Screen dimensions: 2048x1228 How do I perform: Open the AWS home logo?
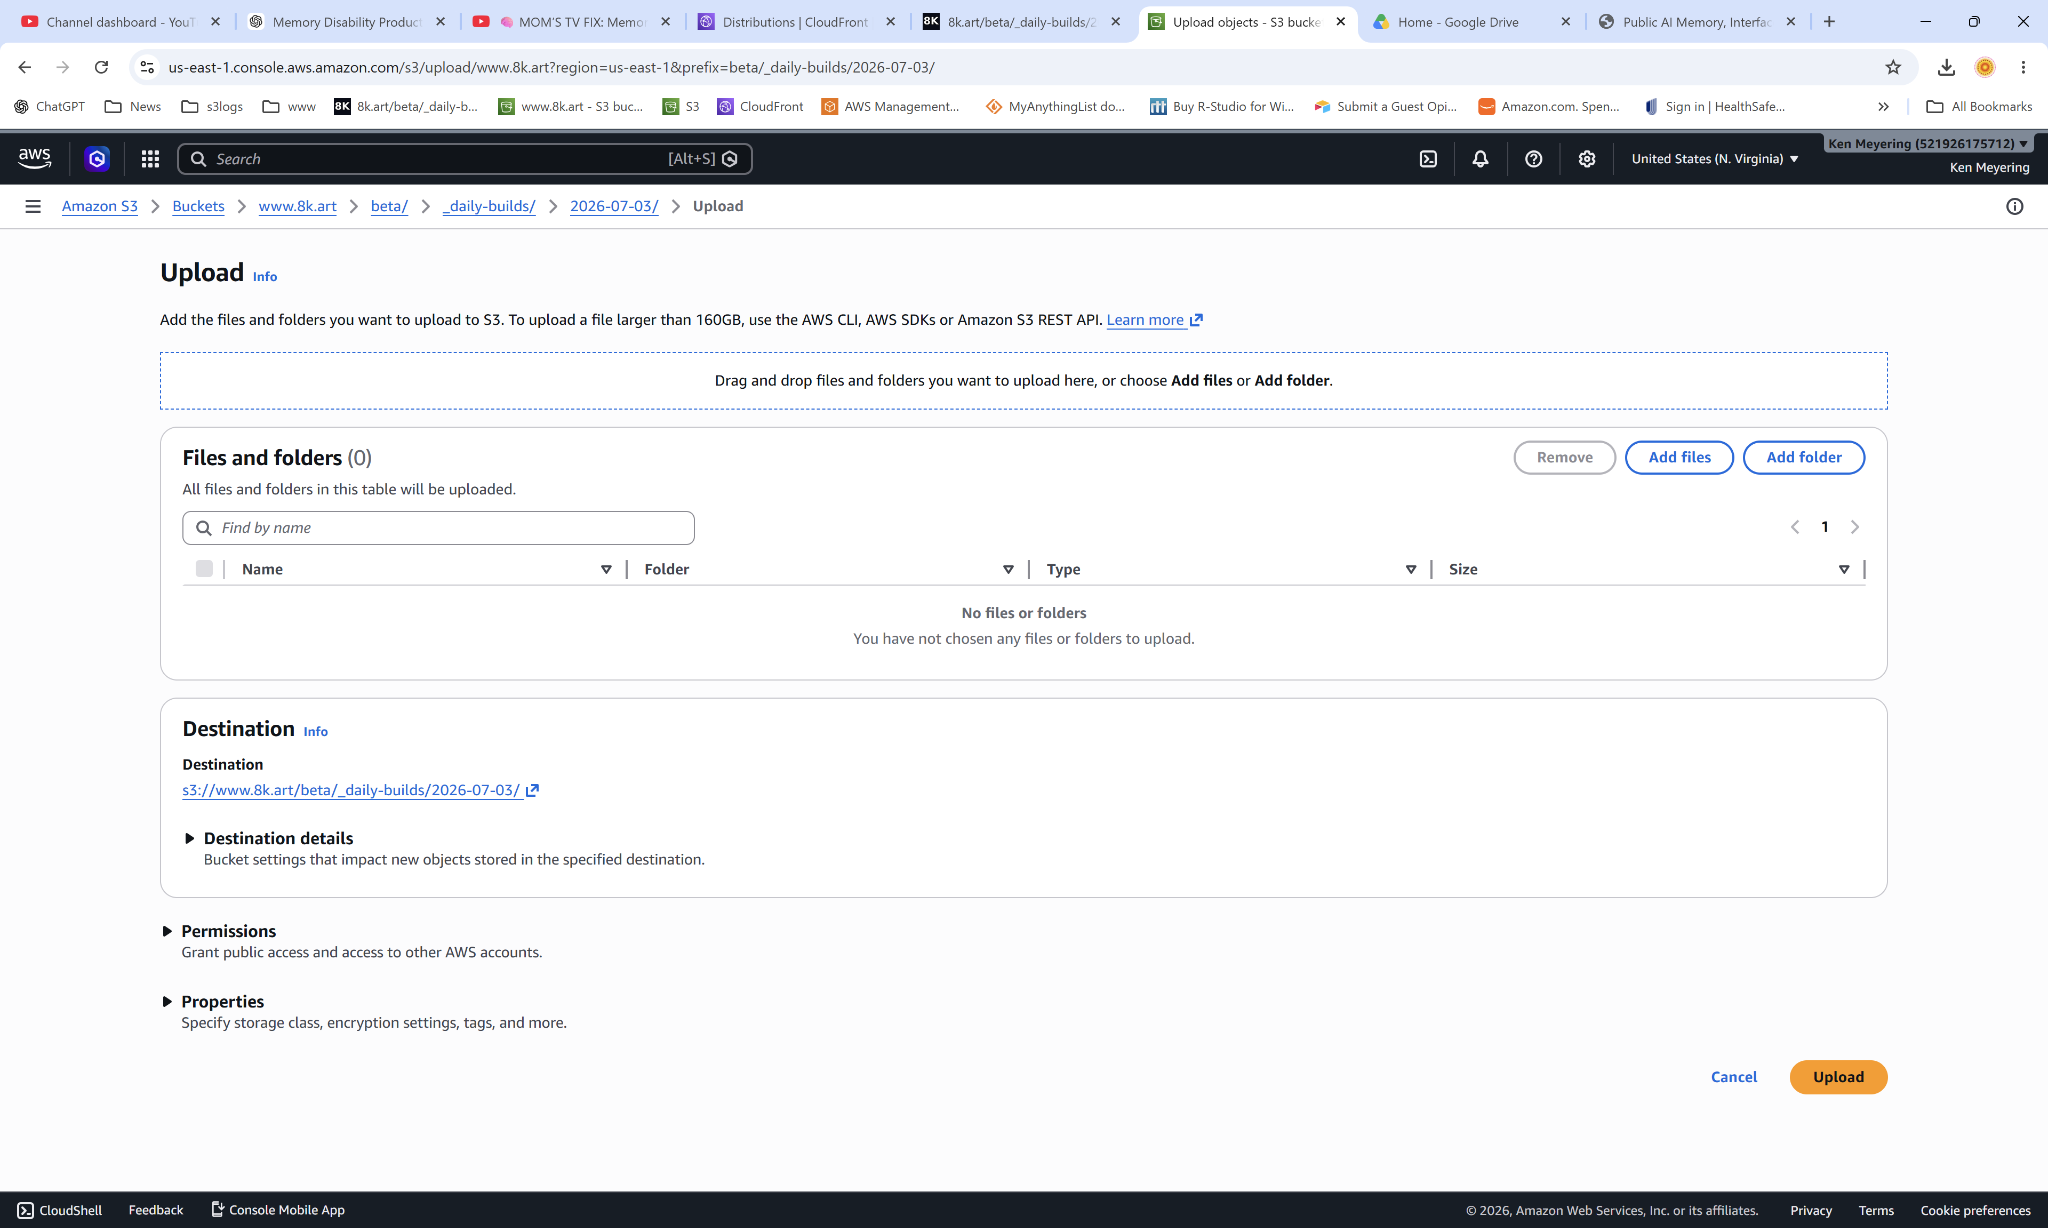click(x=34, y=158)
